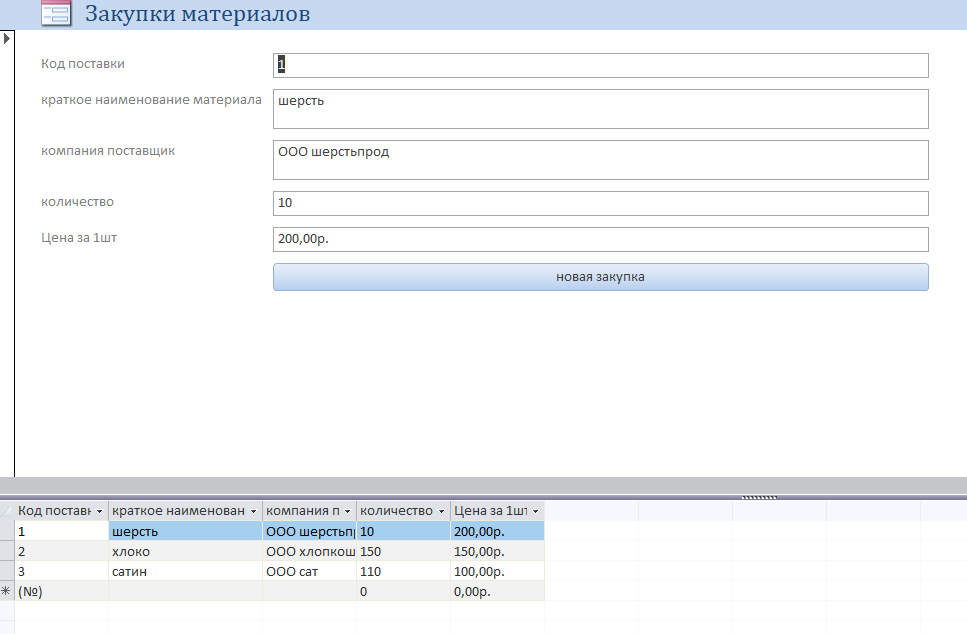Click the Закупки материалов form title
This screenshot has width=967, height=634.
197,14
